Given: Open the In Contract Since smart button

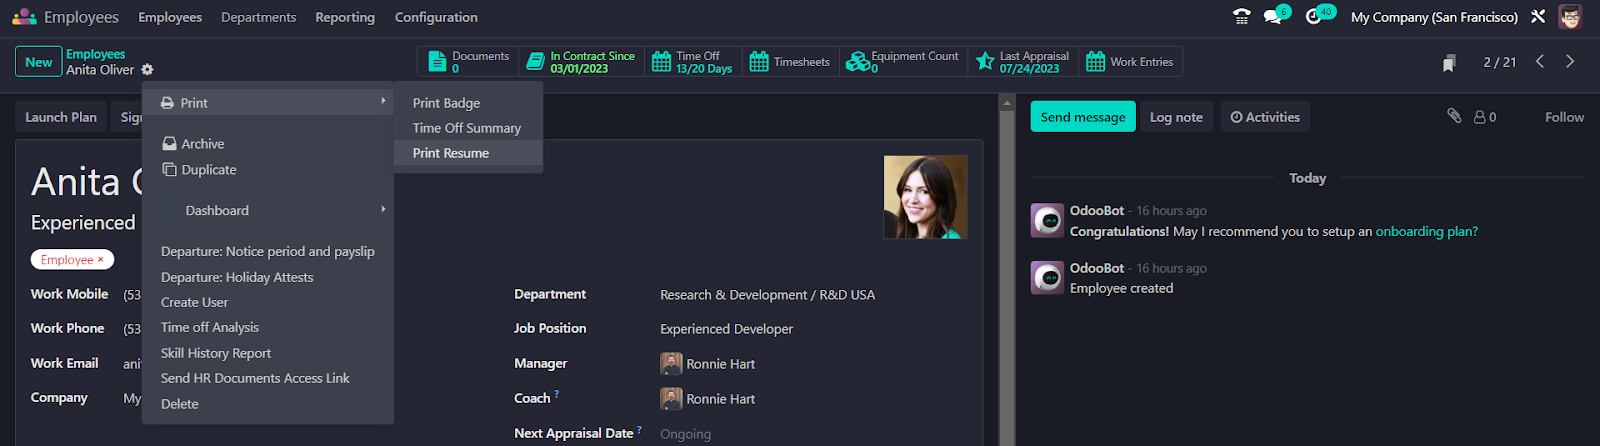Looking at the screenshot, I should [581, 62].
